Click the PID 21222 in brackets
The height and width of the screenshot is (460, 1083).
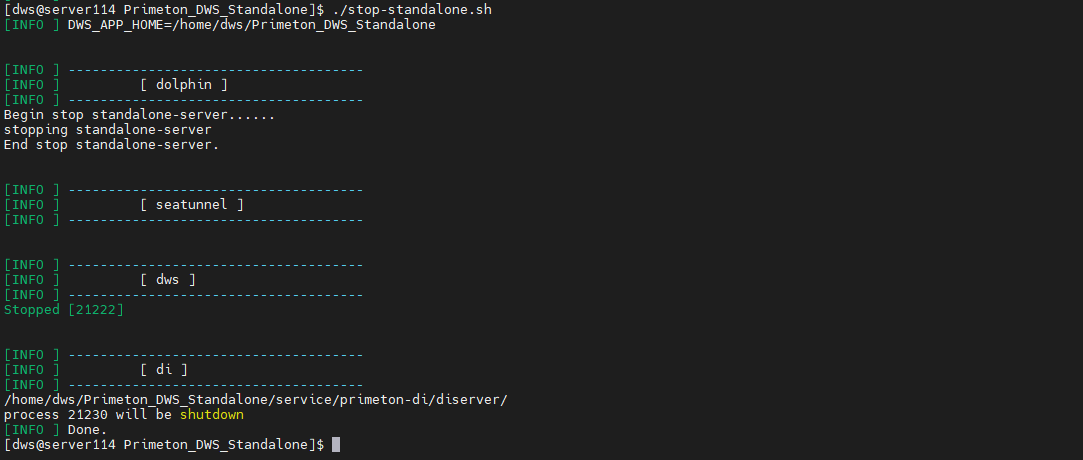coord(95,310)
